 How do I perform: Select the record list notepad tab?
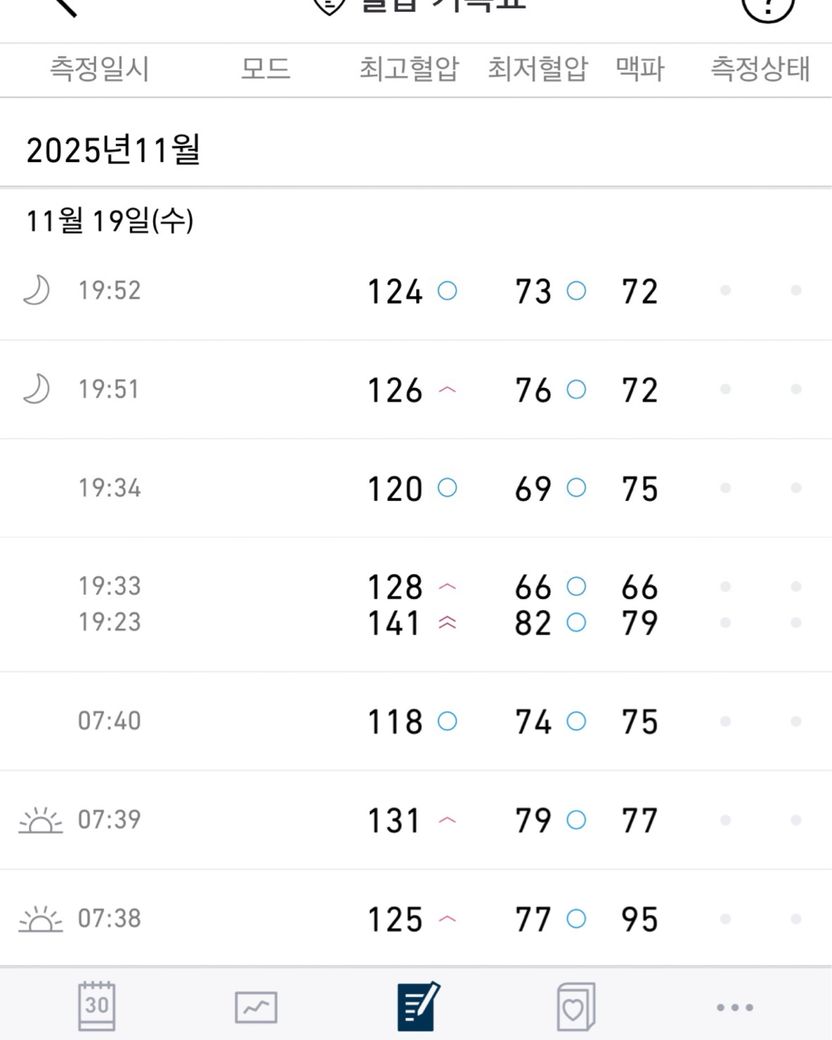417,1005
